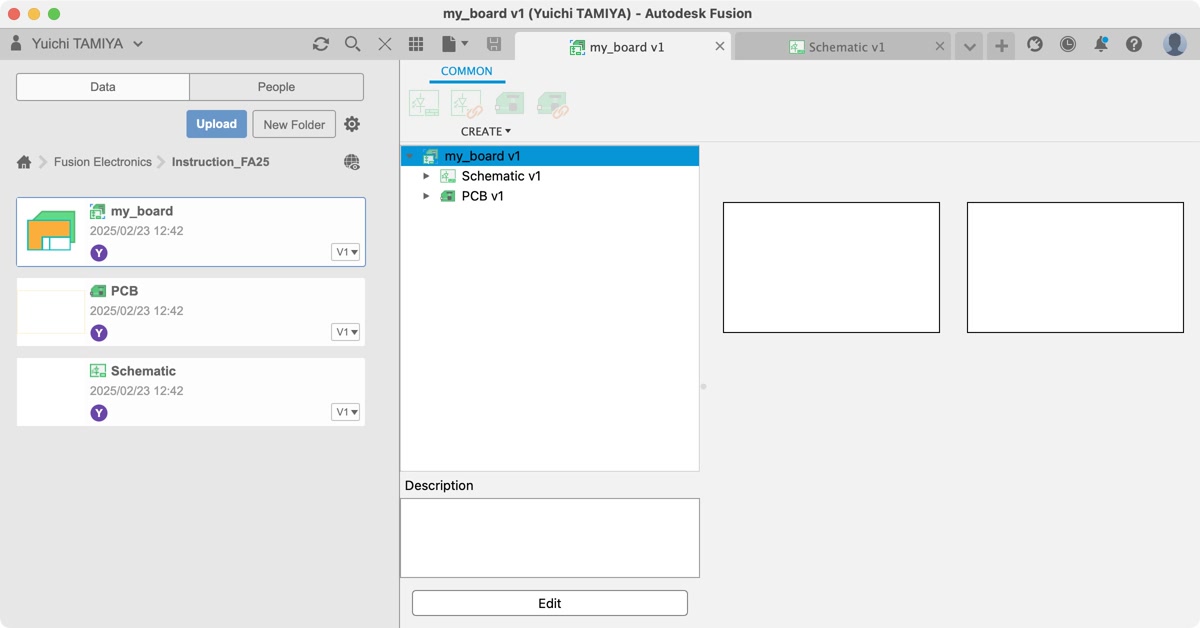Image resolution: width=1200 pixels, height=628 pixels.
Task: Select the my_board file name
Action: 142,211
